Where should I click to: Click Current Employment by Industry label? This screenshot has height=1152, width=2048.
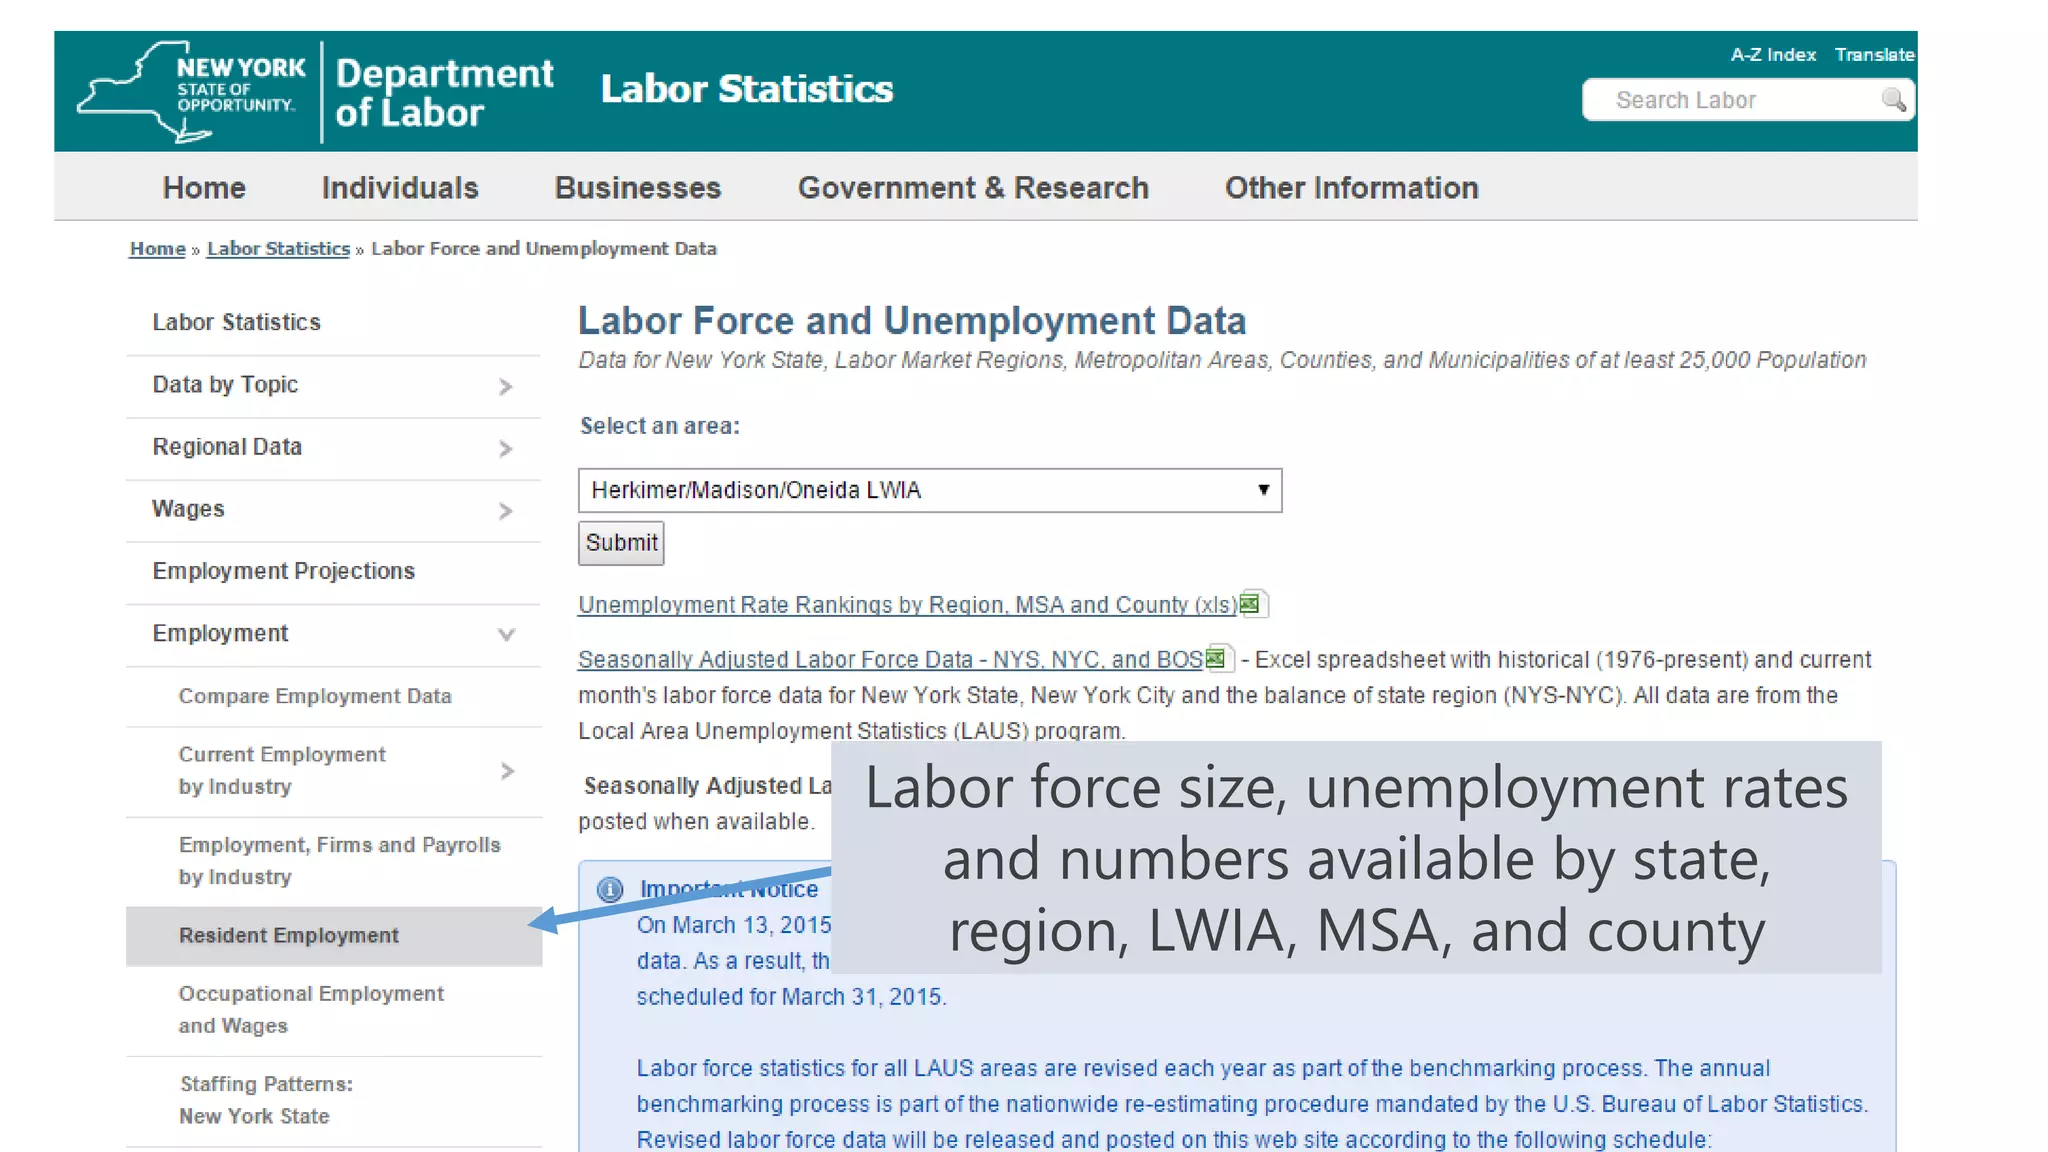point(282,771)
